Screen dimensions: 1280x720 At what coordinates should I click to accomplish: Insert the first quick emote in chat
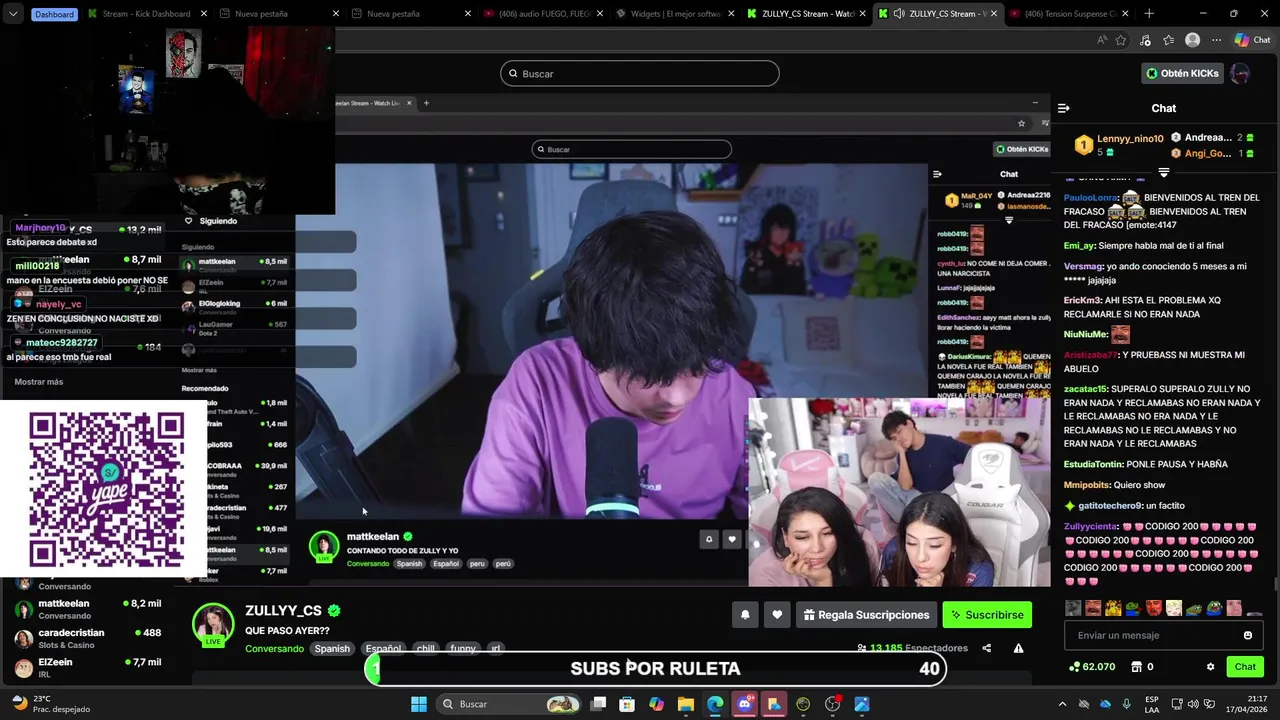[1073, 608]
